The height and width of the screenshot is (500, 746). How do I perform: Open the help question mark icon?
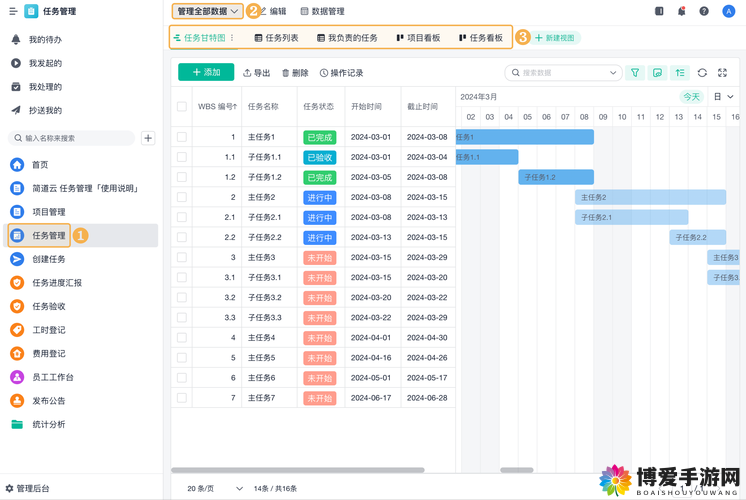pos(704,11)
